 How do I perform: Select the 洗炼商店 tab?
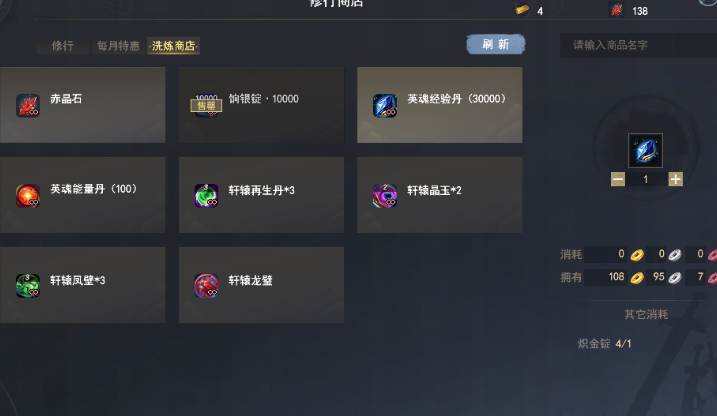pos(173,46)
